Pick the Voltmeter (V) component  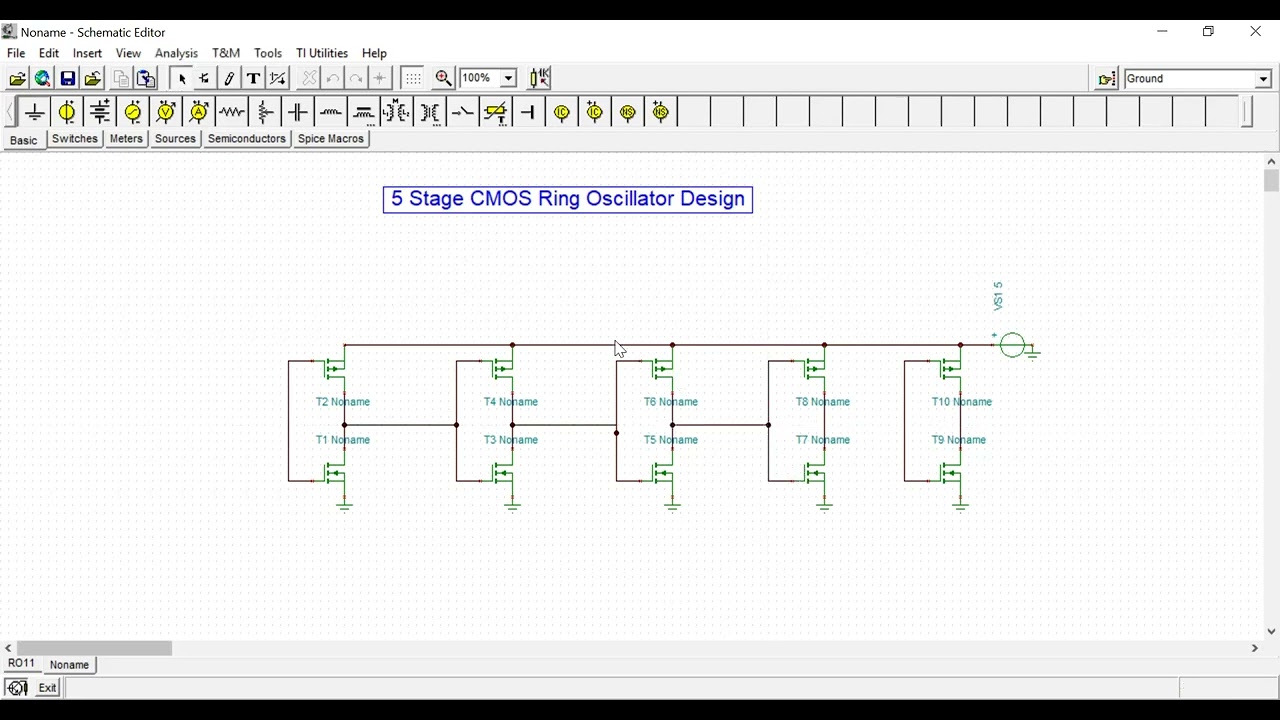point(166,112)
